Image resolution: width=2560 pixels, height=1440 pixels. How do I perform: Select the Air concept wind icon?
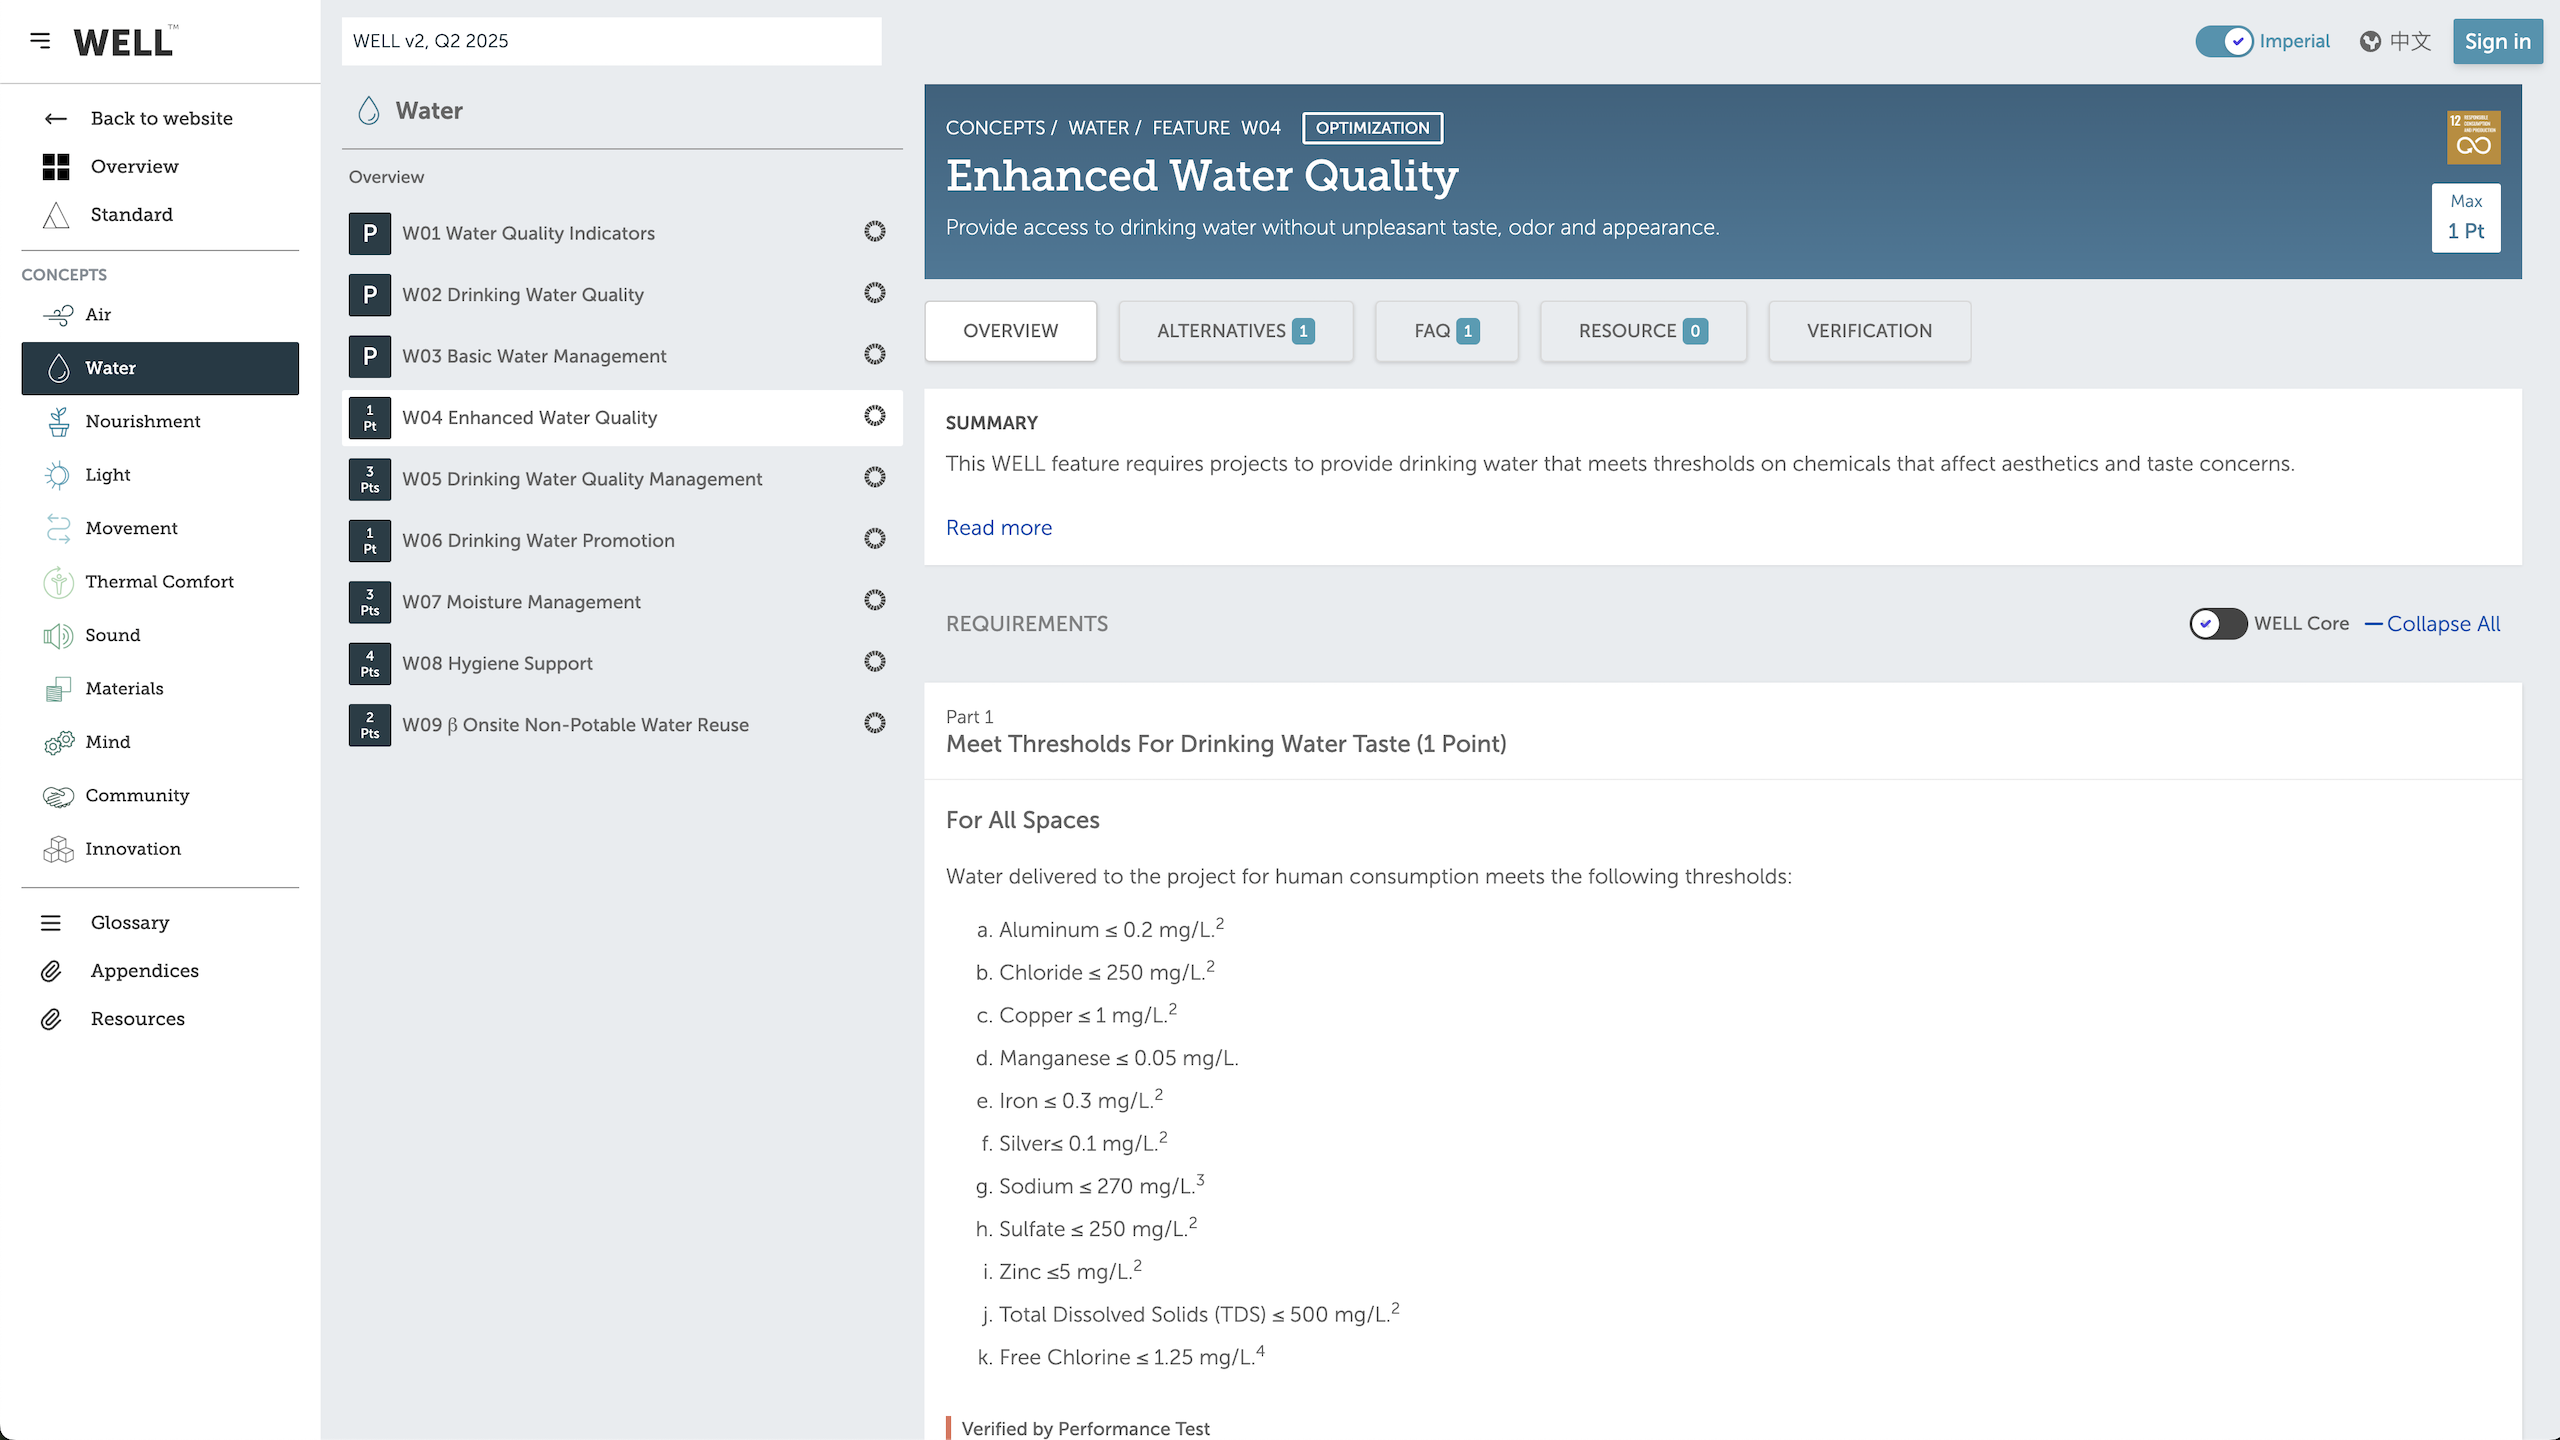point(58,315)
